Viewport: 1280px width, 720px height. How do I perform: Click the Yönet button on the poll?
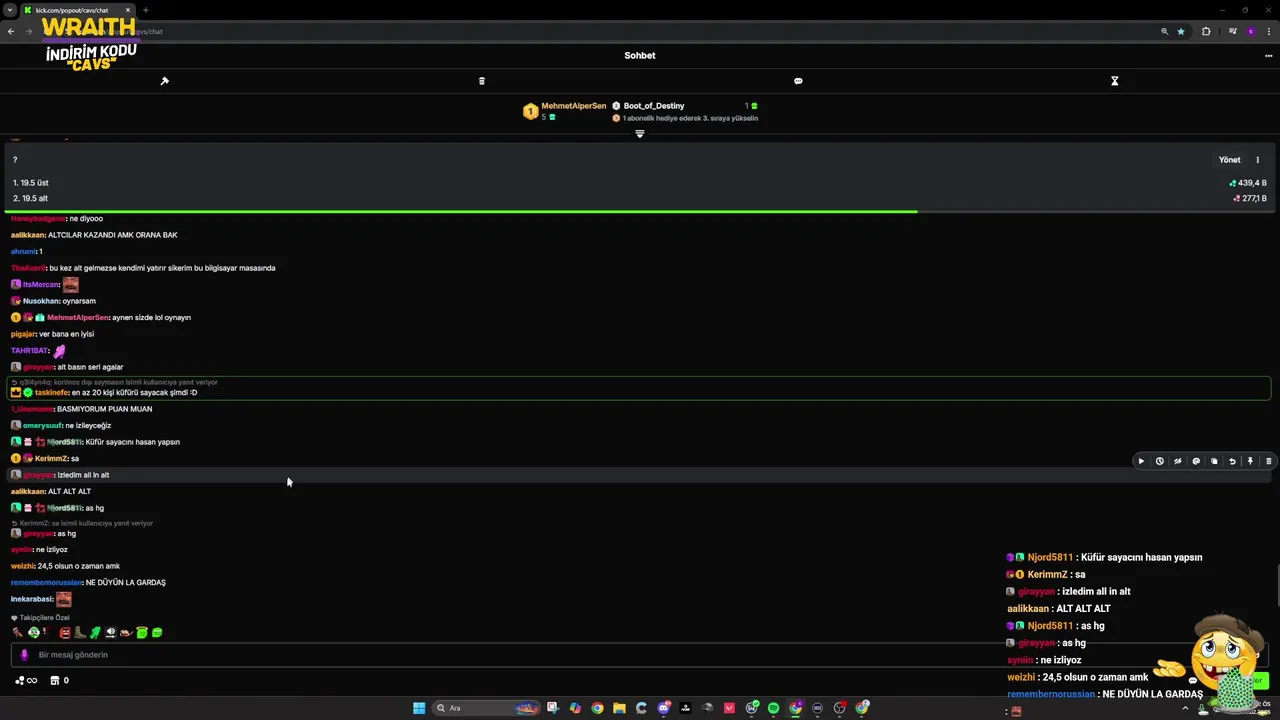(x=1230, y=160)
